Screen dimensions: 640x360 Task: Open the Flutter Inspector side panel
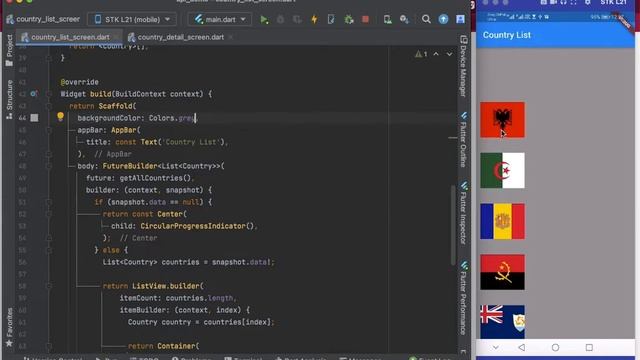click(463, 213)
